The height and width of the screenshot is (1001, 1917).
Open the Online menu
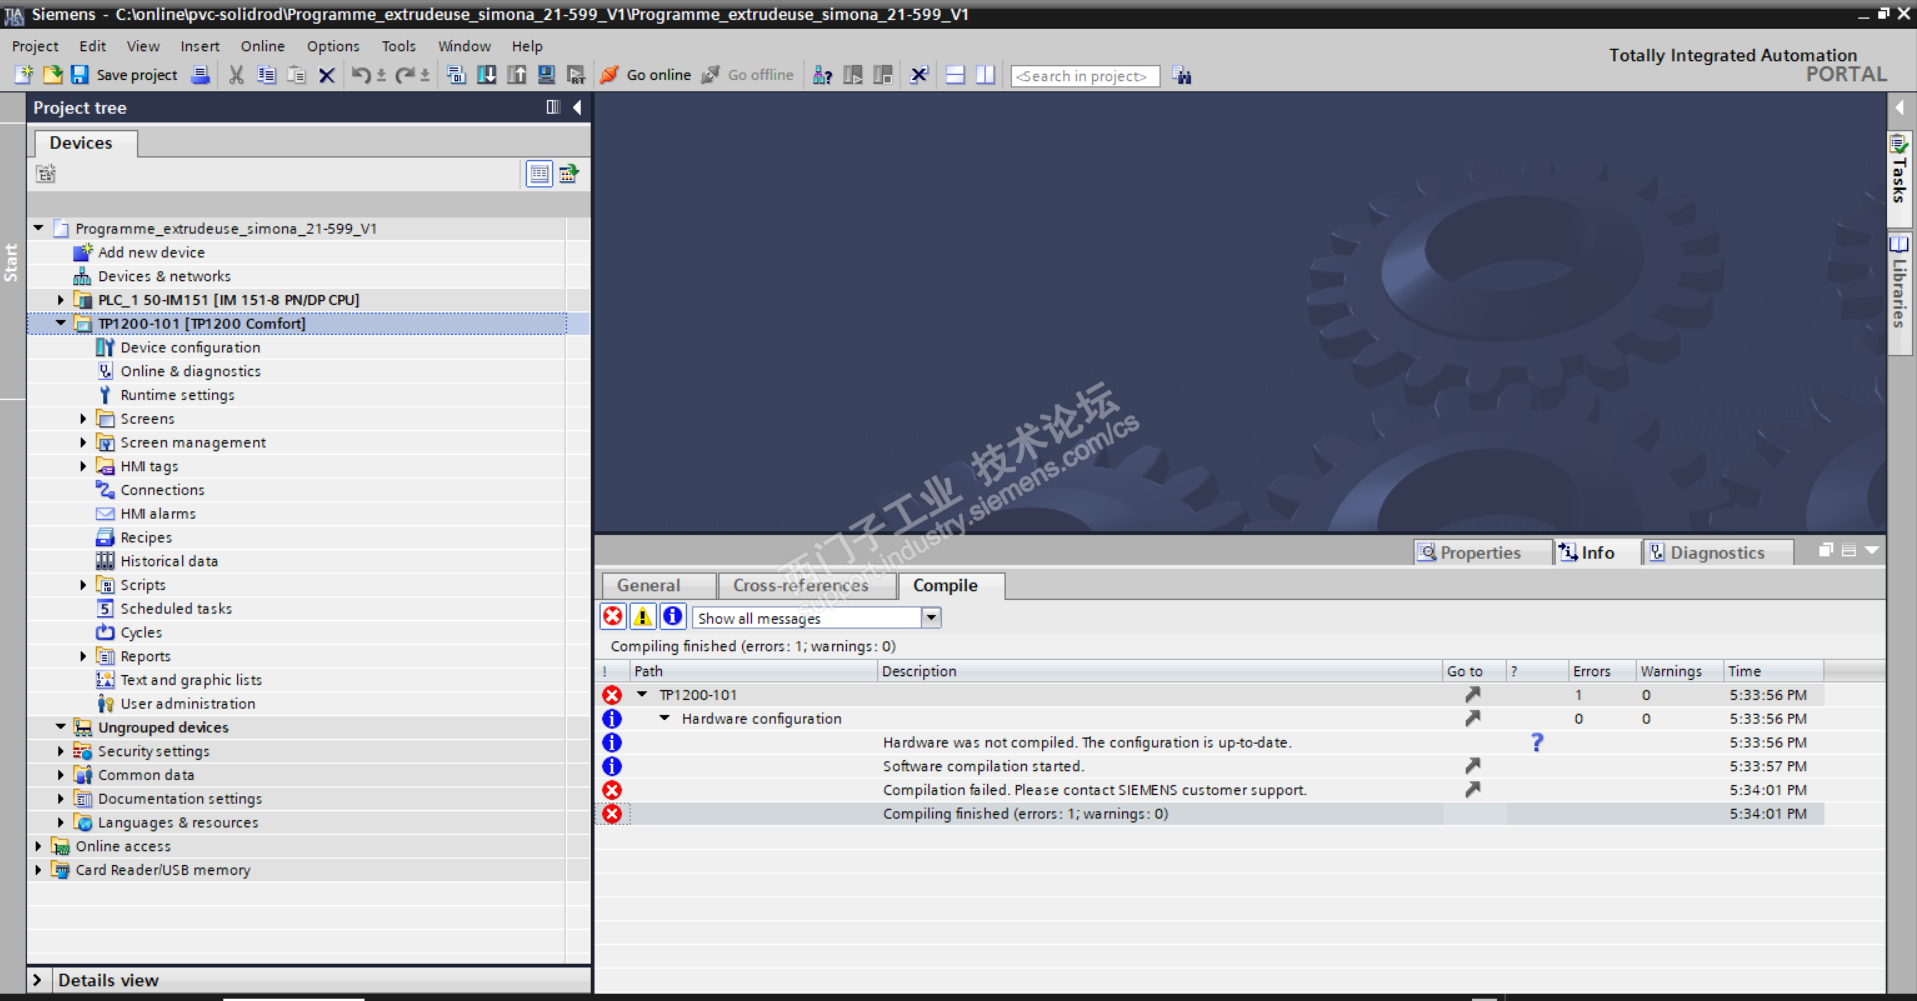pos(262,46)
